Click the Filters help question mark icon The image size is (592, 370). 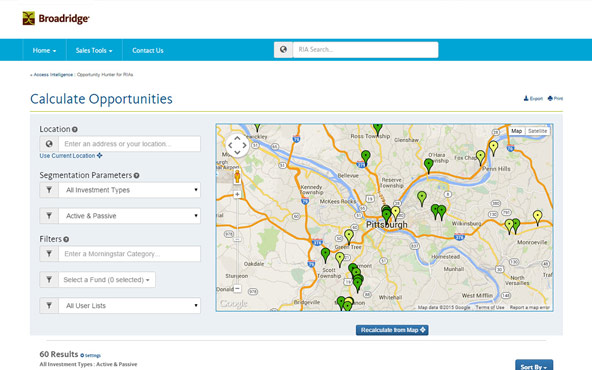[66, 239]
